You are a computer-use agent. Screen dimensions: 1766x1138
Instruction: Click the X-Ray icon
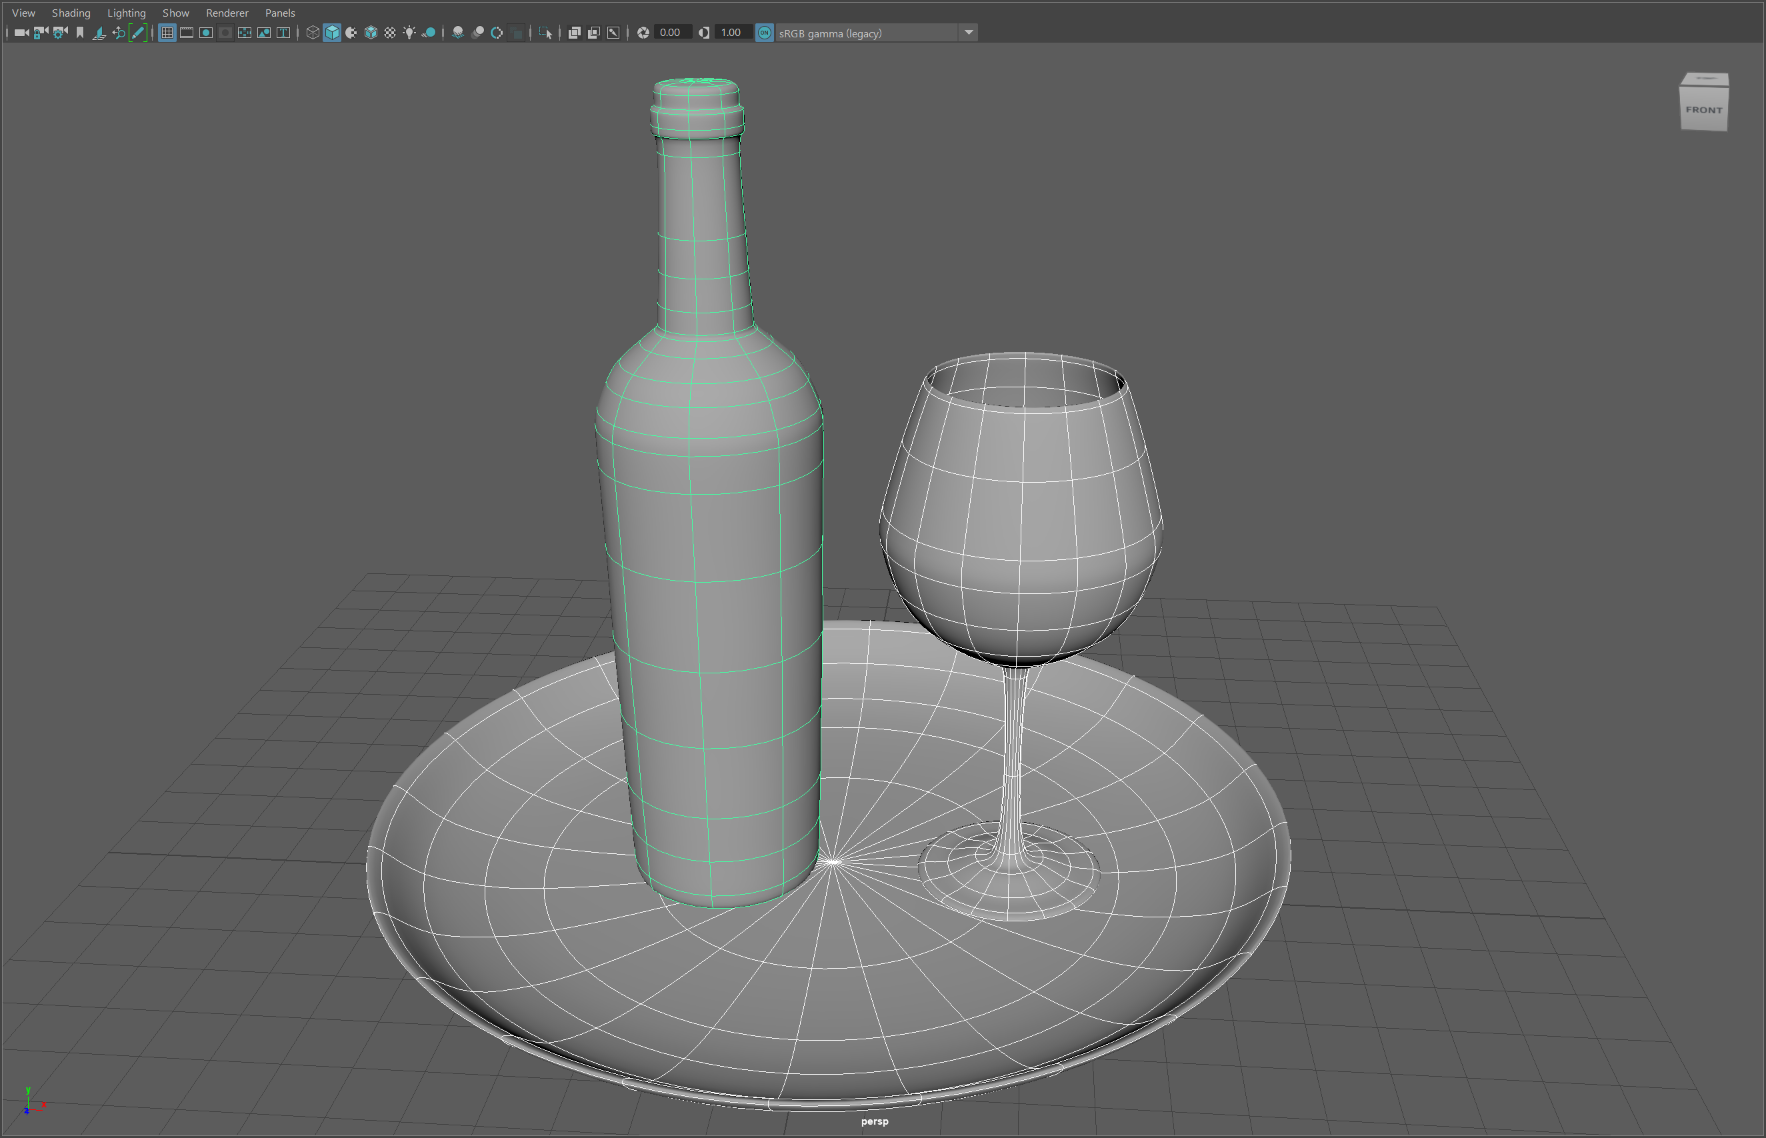[574, 33]
